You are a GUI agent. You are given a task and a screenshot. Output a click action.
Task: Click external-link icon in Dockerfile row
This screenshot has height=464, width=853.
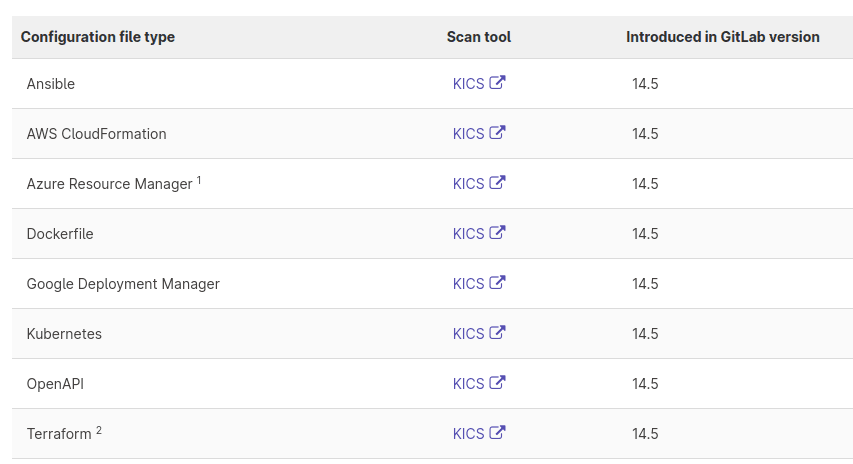point(497,233)
